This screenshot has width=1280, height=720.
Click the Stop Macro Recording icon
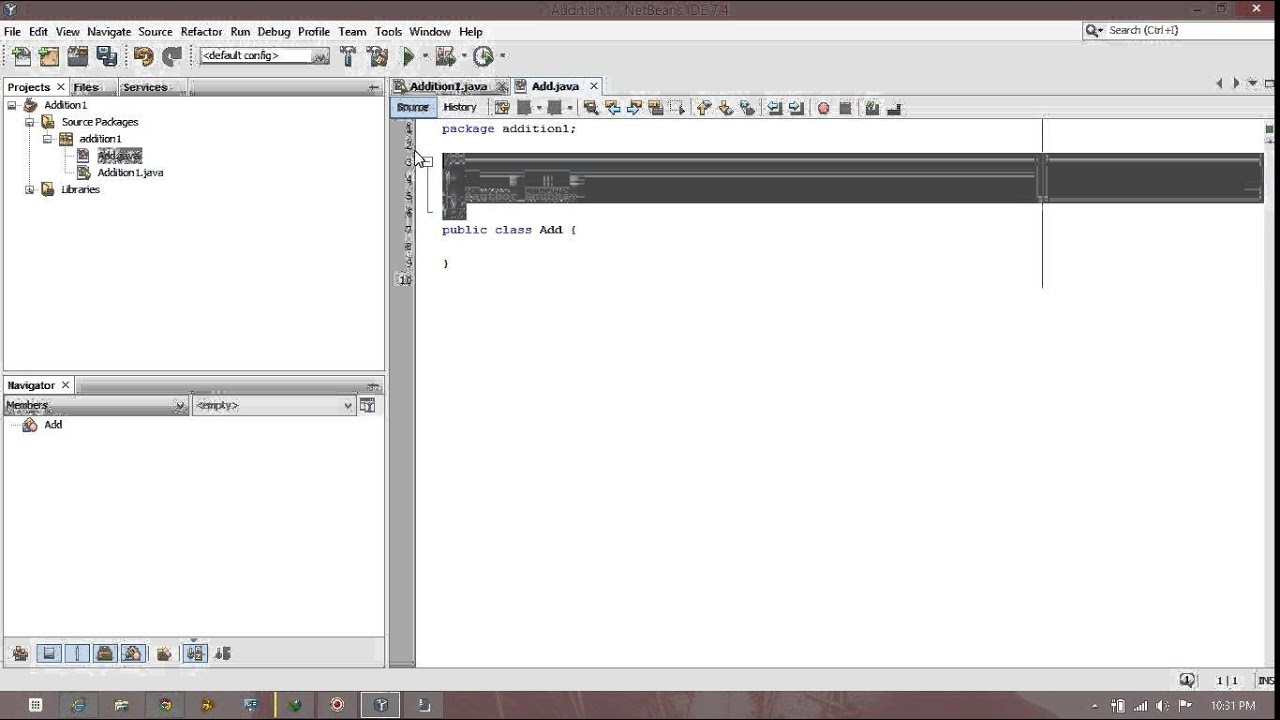tap(846, 108)
